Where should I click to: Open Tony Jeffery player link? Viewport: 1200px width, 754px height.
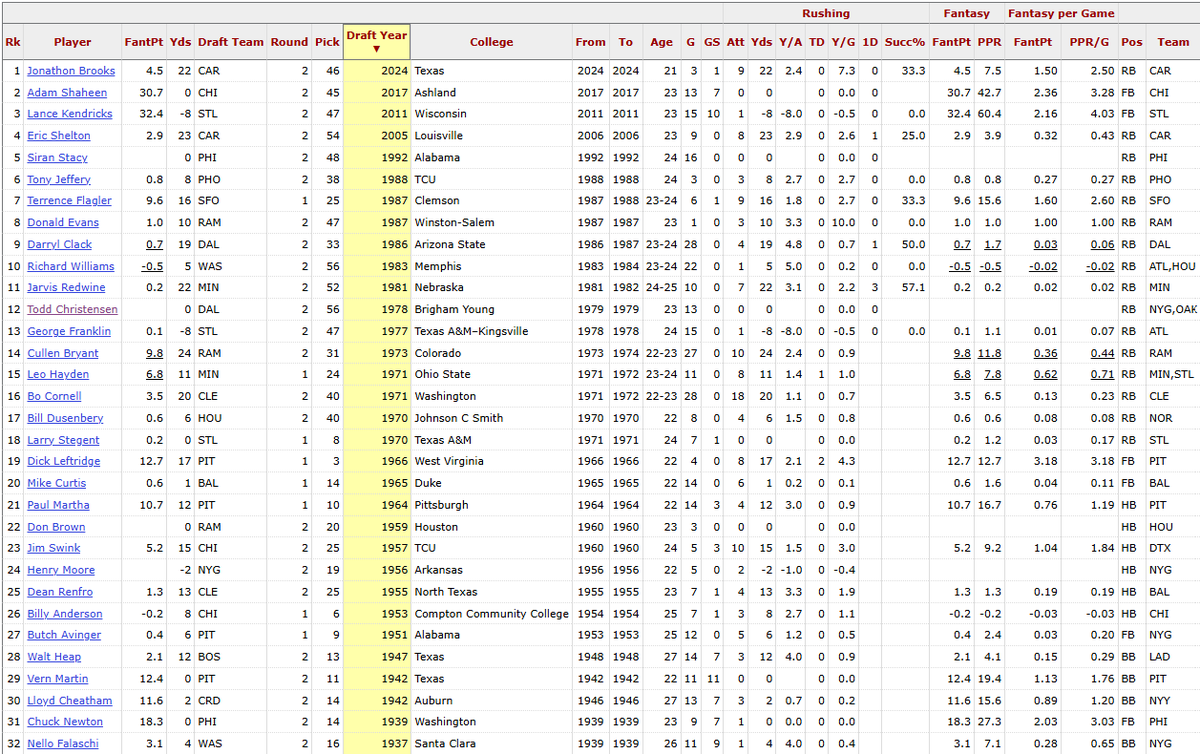tap(59, 180)
